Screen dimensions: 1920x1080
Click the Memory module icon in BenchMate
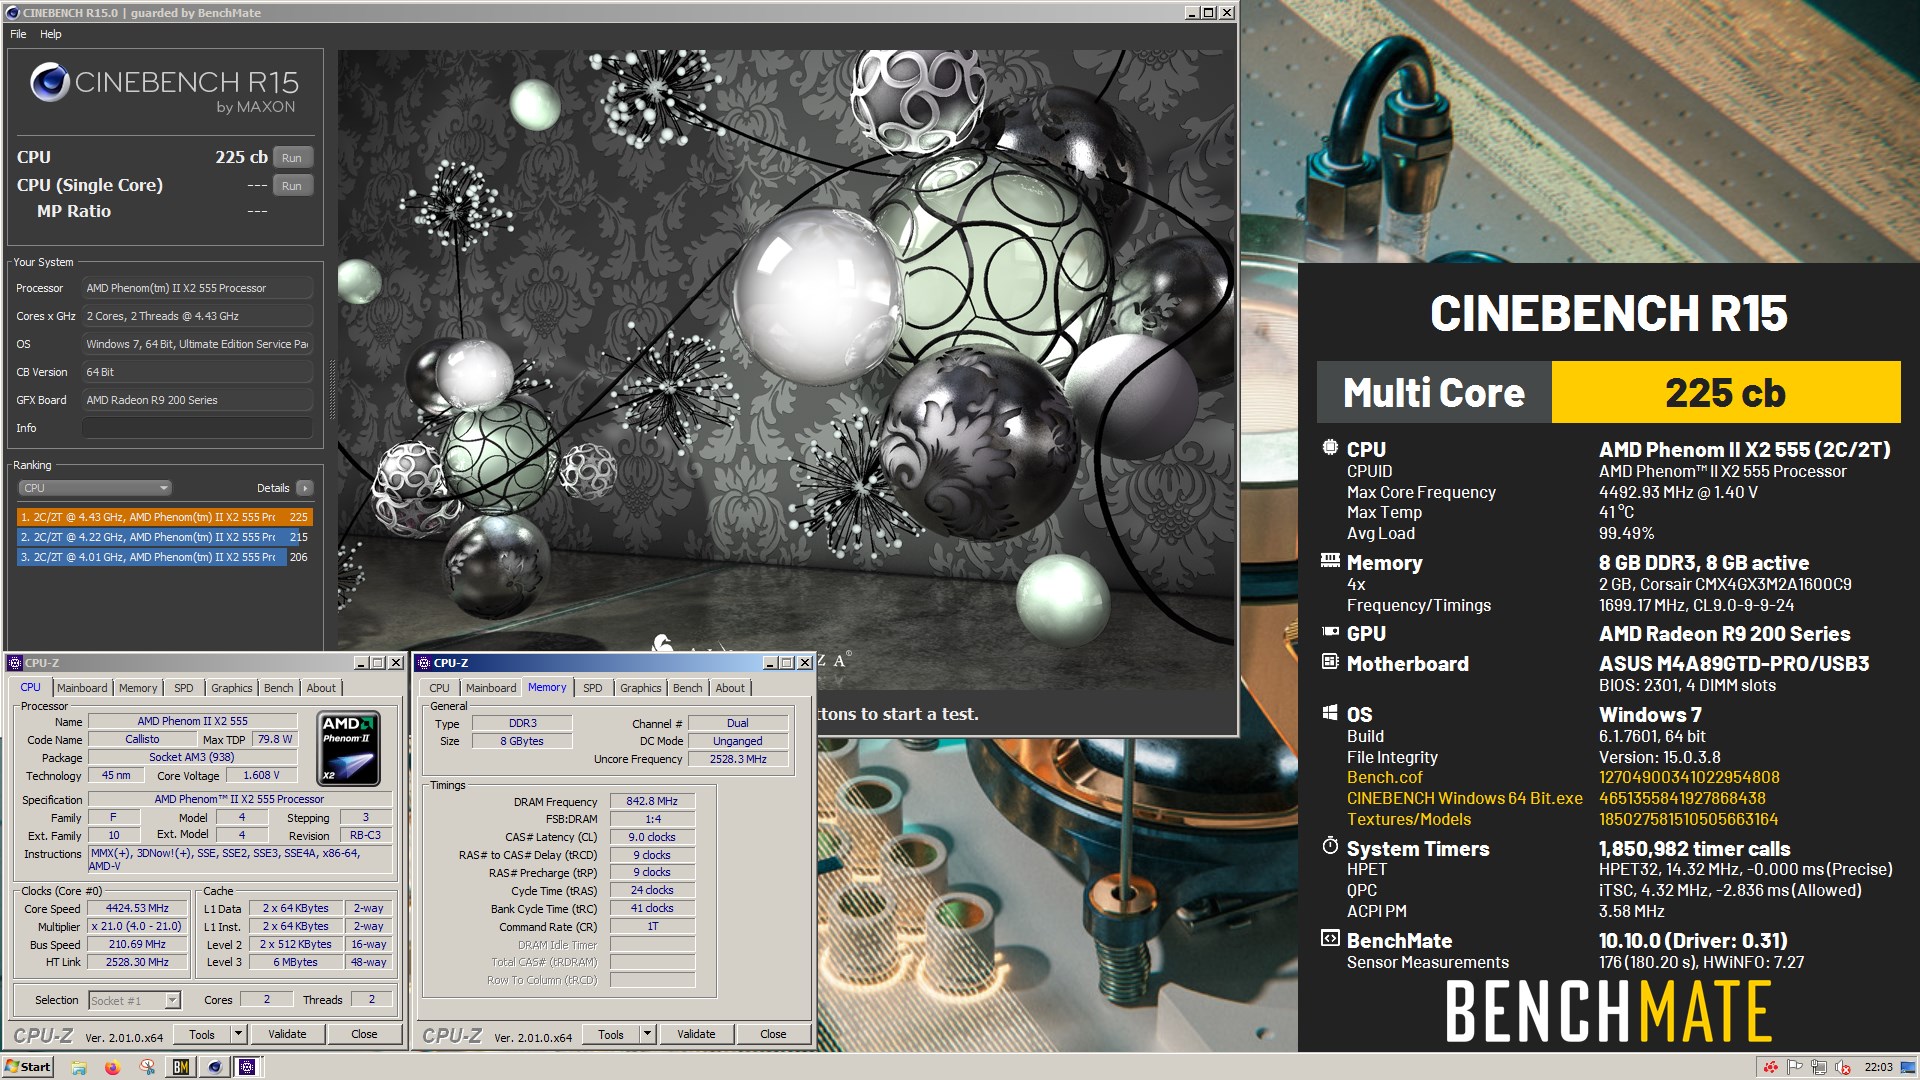(1330, 560)
